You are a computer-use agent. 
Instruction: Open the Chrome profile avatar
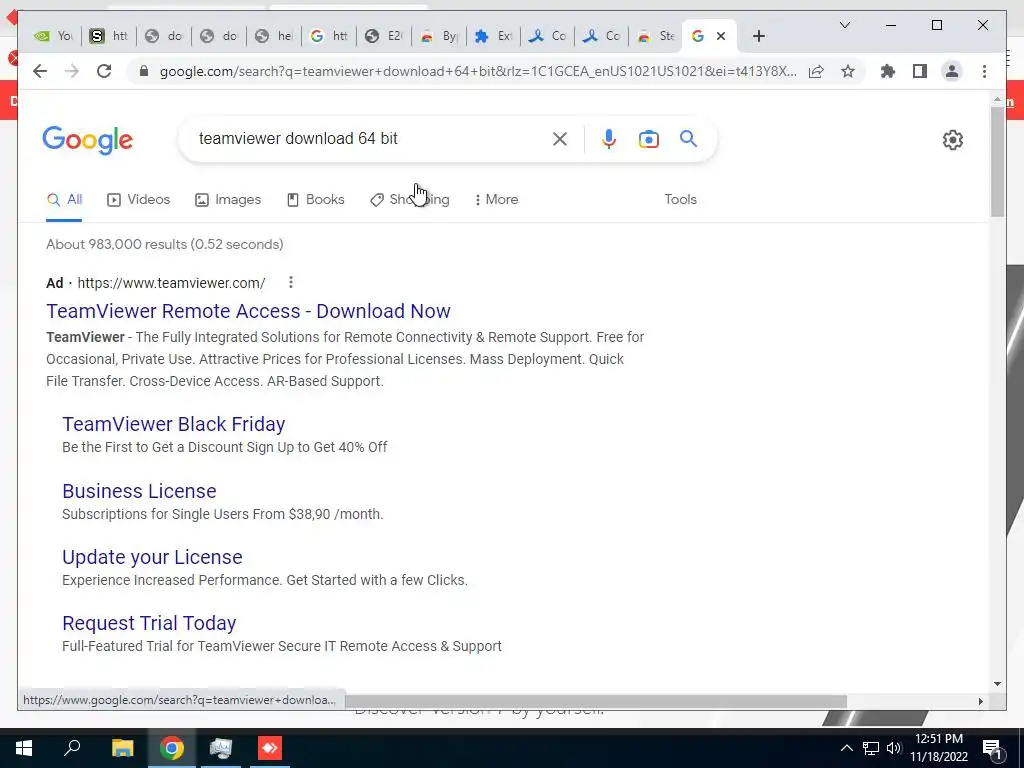(x=952, y=71)
